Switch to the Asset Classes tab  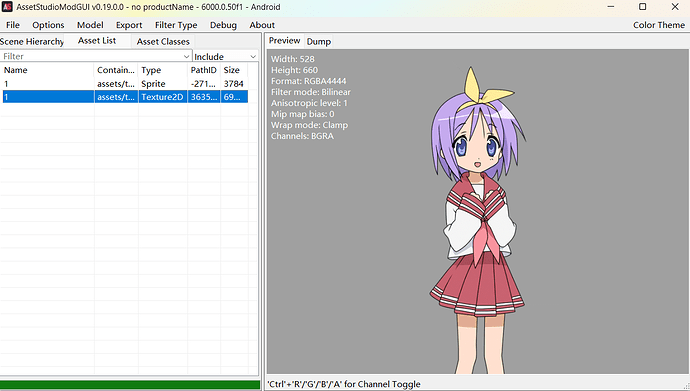click(163, 41)
